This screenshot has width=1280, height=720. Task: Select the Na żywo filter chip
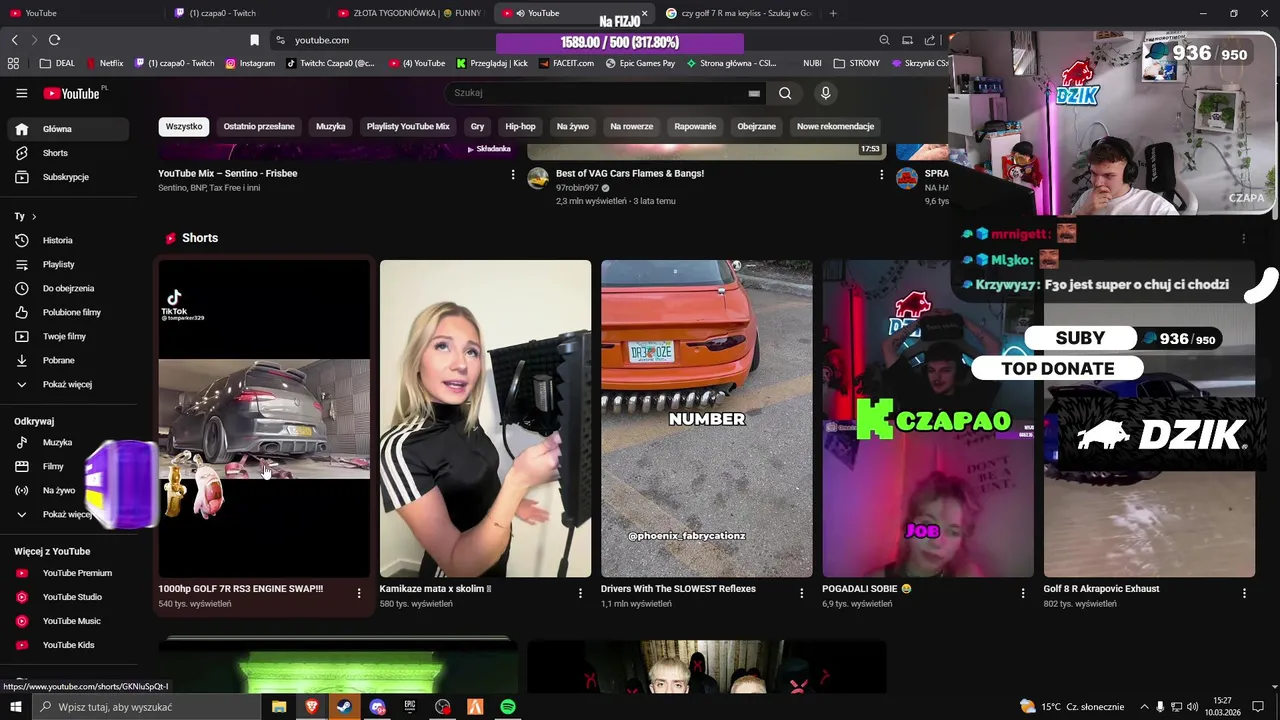tap(573, 126)
